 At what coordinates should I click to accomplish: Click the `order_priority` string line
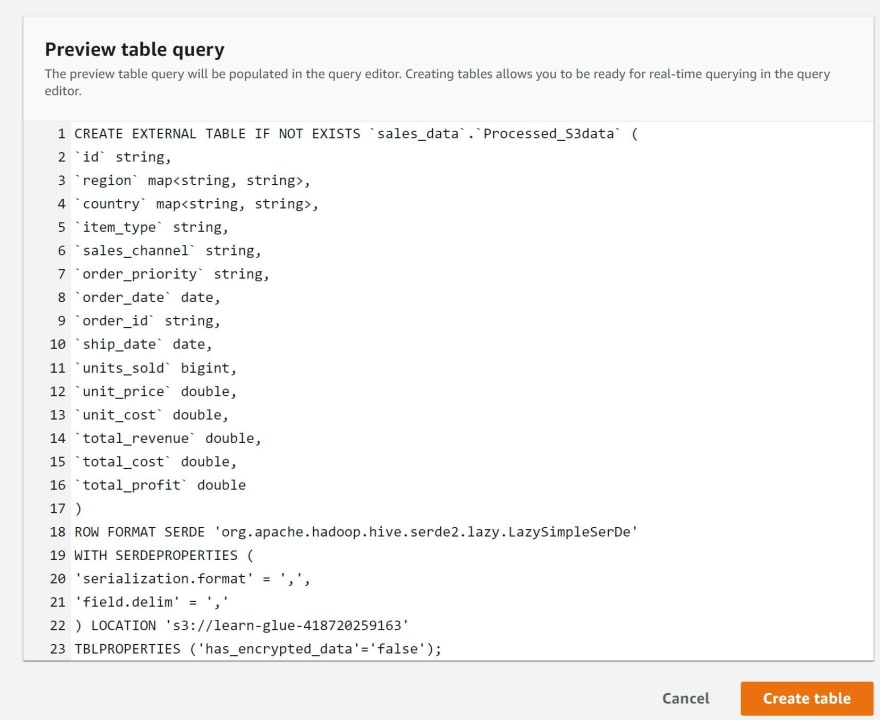click(171, 274)
